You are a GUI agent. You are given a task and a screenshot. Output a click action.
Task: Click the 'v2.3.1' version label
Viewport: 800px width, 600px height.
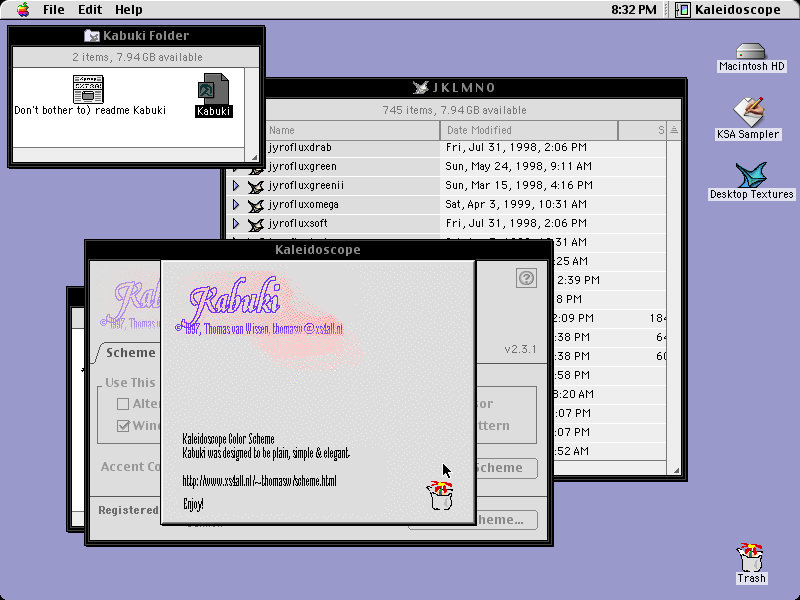coord(520,349)
